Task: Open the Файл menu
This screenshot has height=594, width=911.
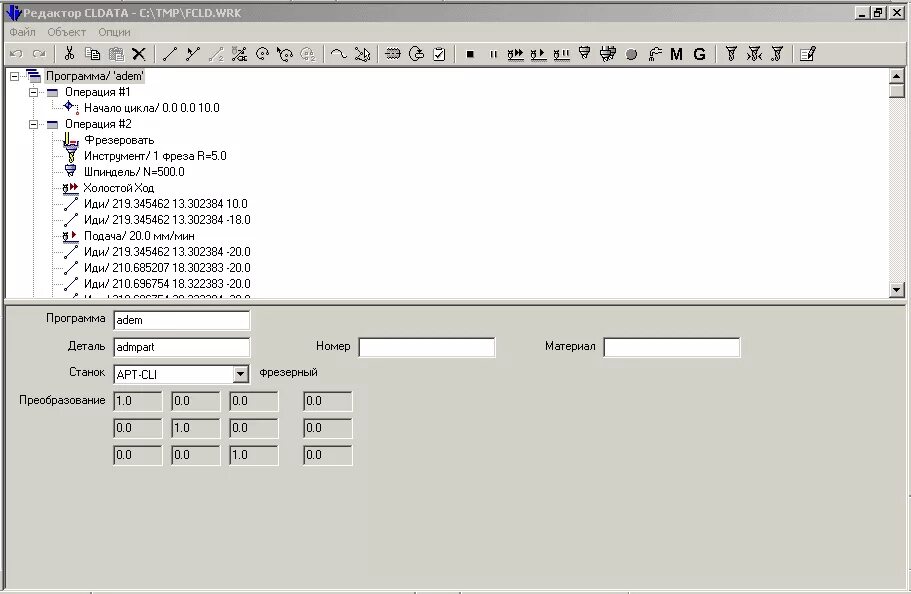Action: (23, 32)
